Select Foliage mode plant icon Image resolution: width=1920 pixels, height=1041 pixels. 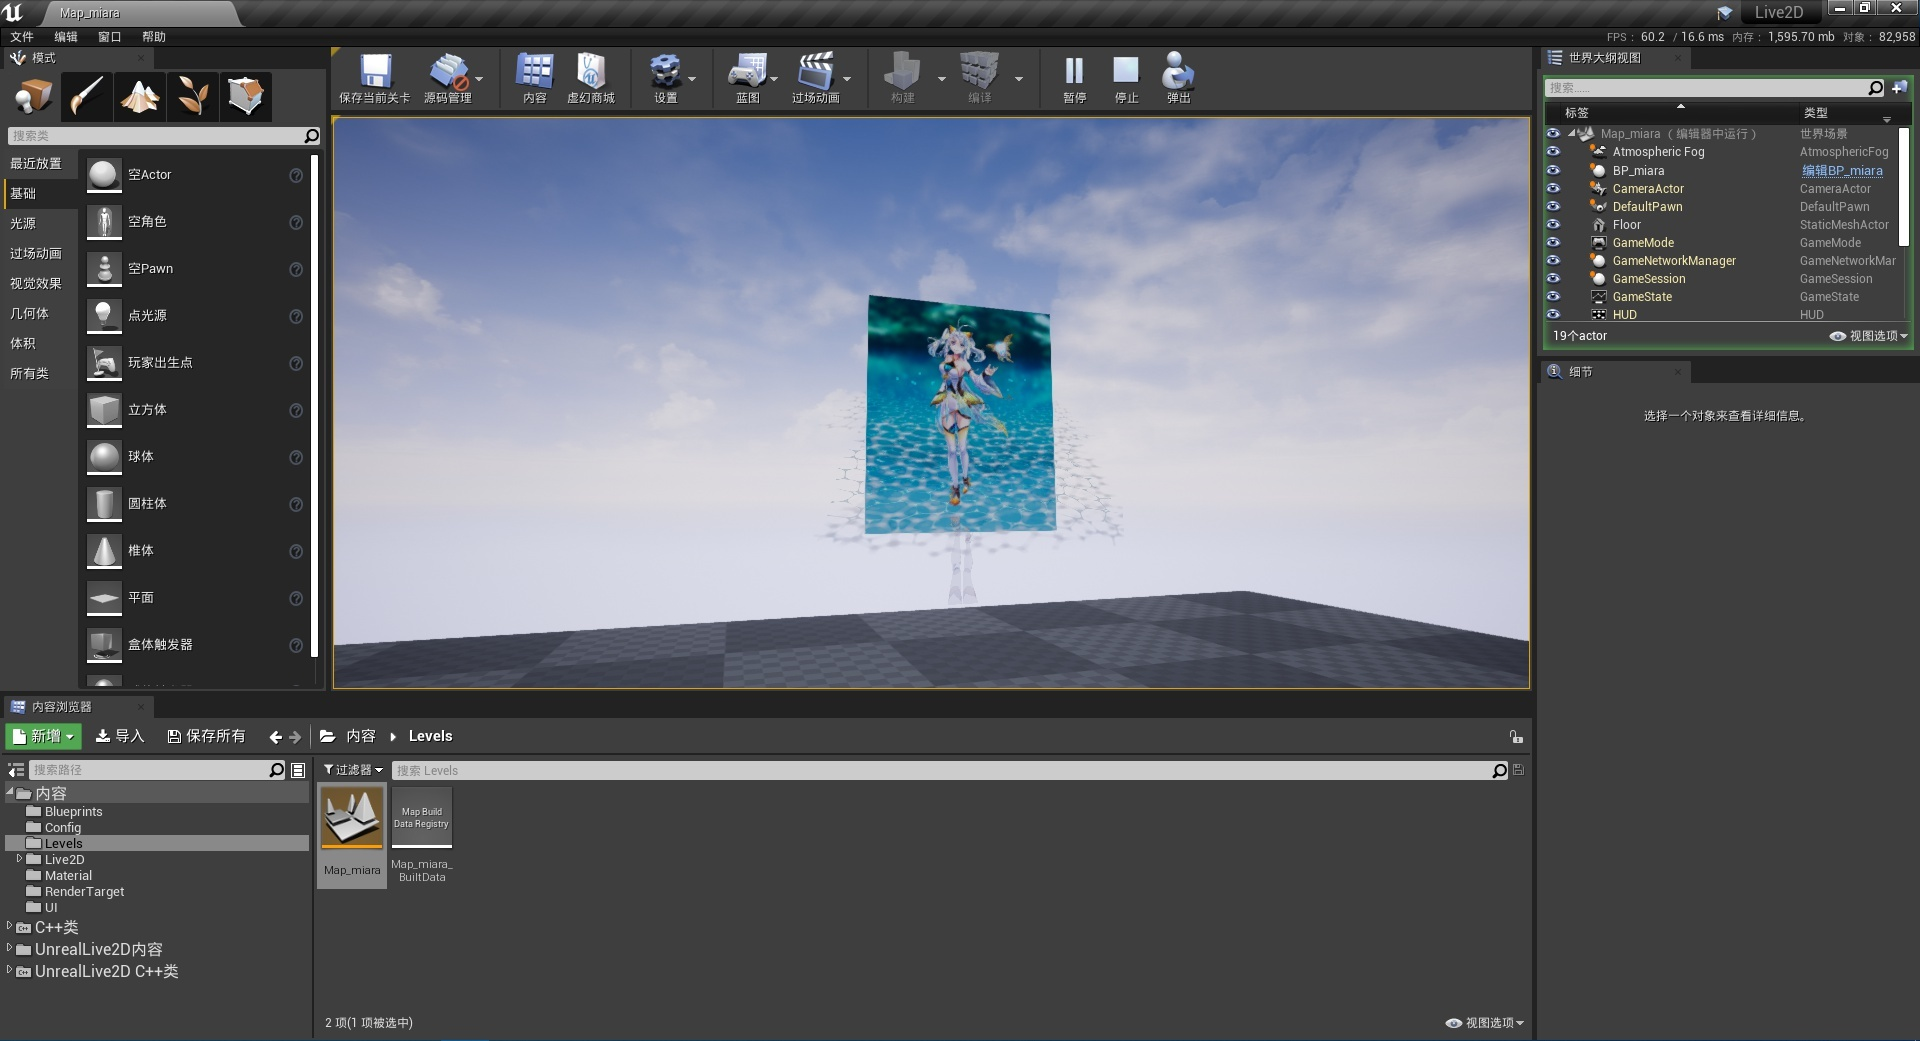pyautogui.click(x=193, y=96)
